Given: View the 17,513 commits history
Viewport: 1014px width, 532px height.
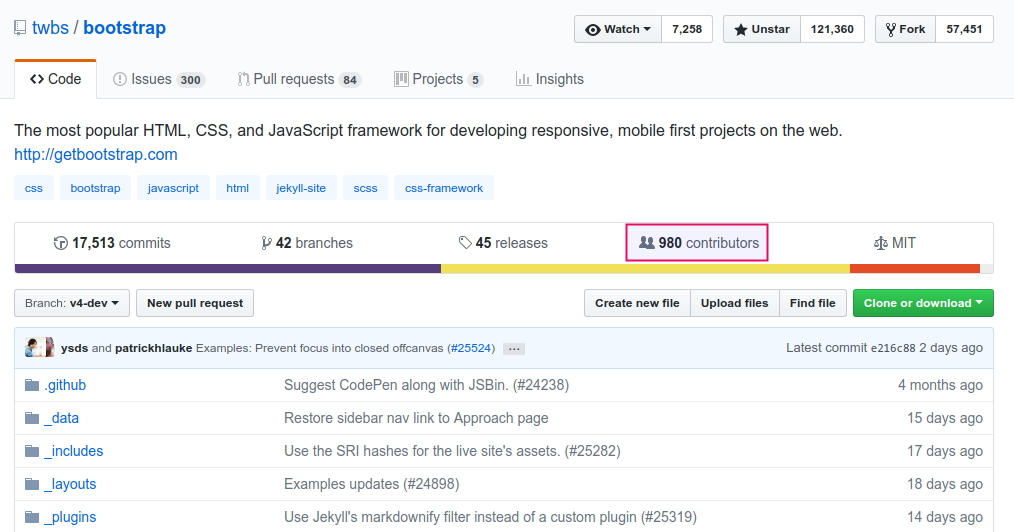Looking at the screenshot, I should 112,243.
